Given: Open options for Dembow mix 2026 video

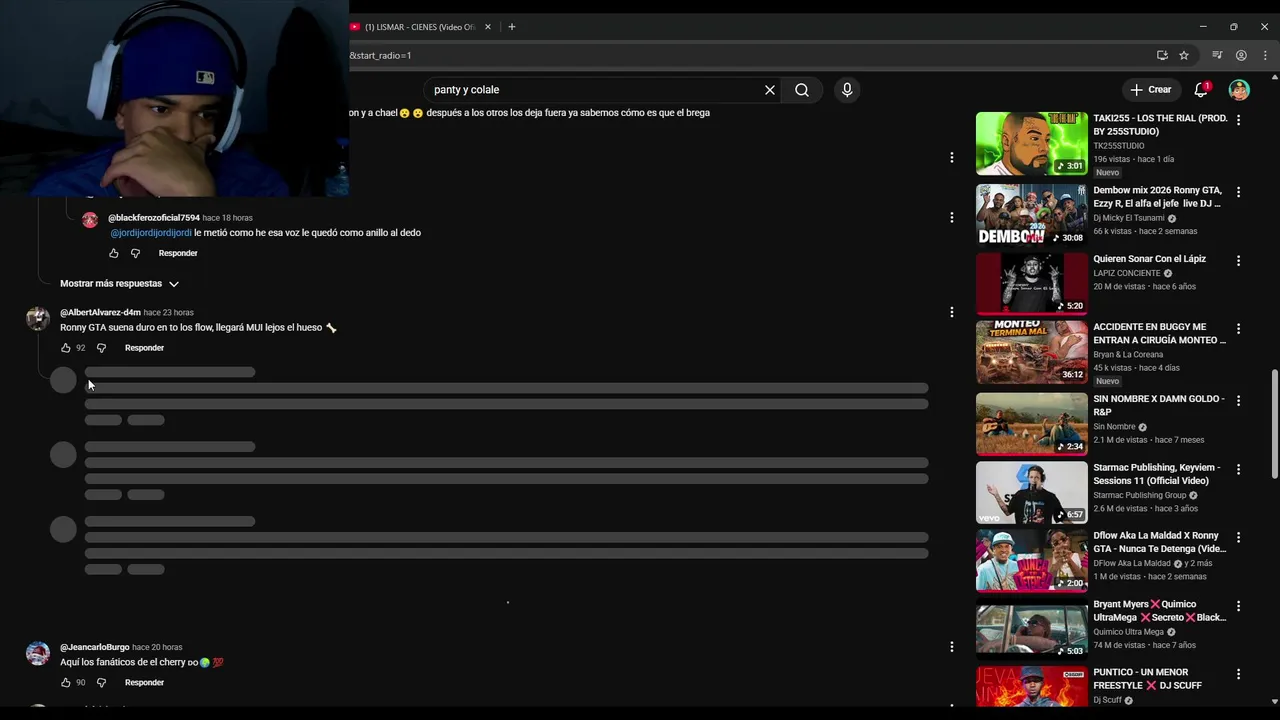Looking at the screenshot, I should point(1238,192).
